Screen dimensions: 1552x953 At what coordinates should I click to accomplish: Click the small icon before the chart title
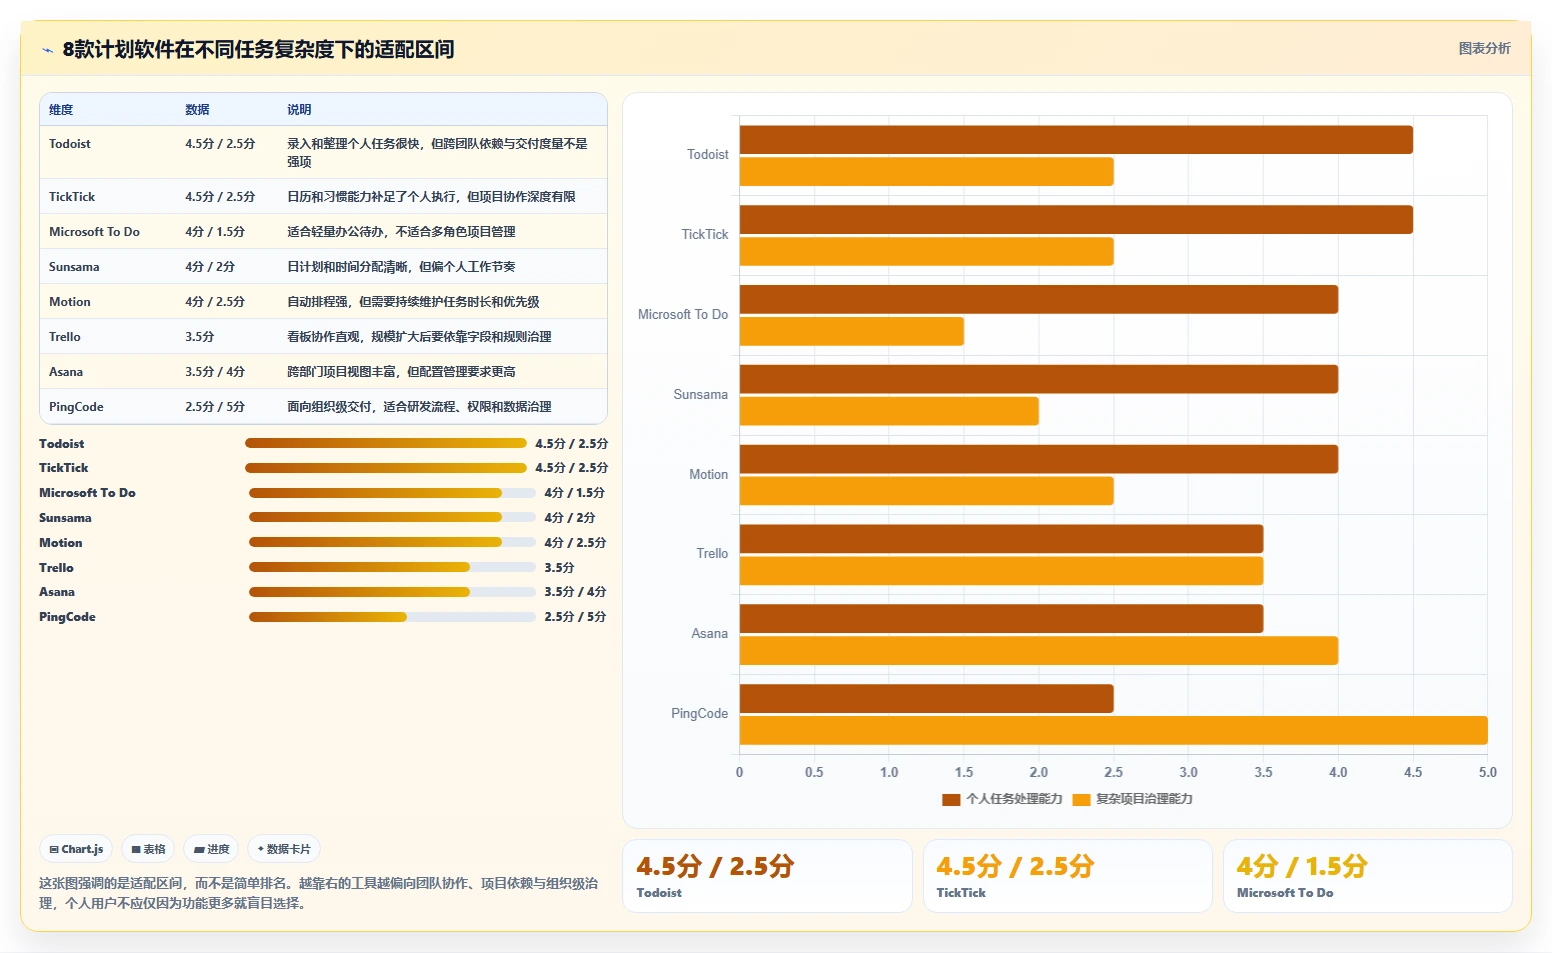47,50
